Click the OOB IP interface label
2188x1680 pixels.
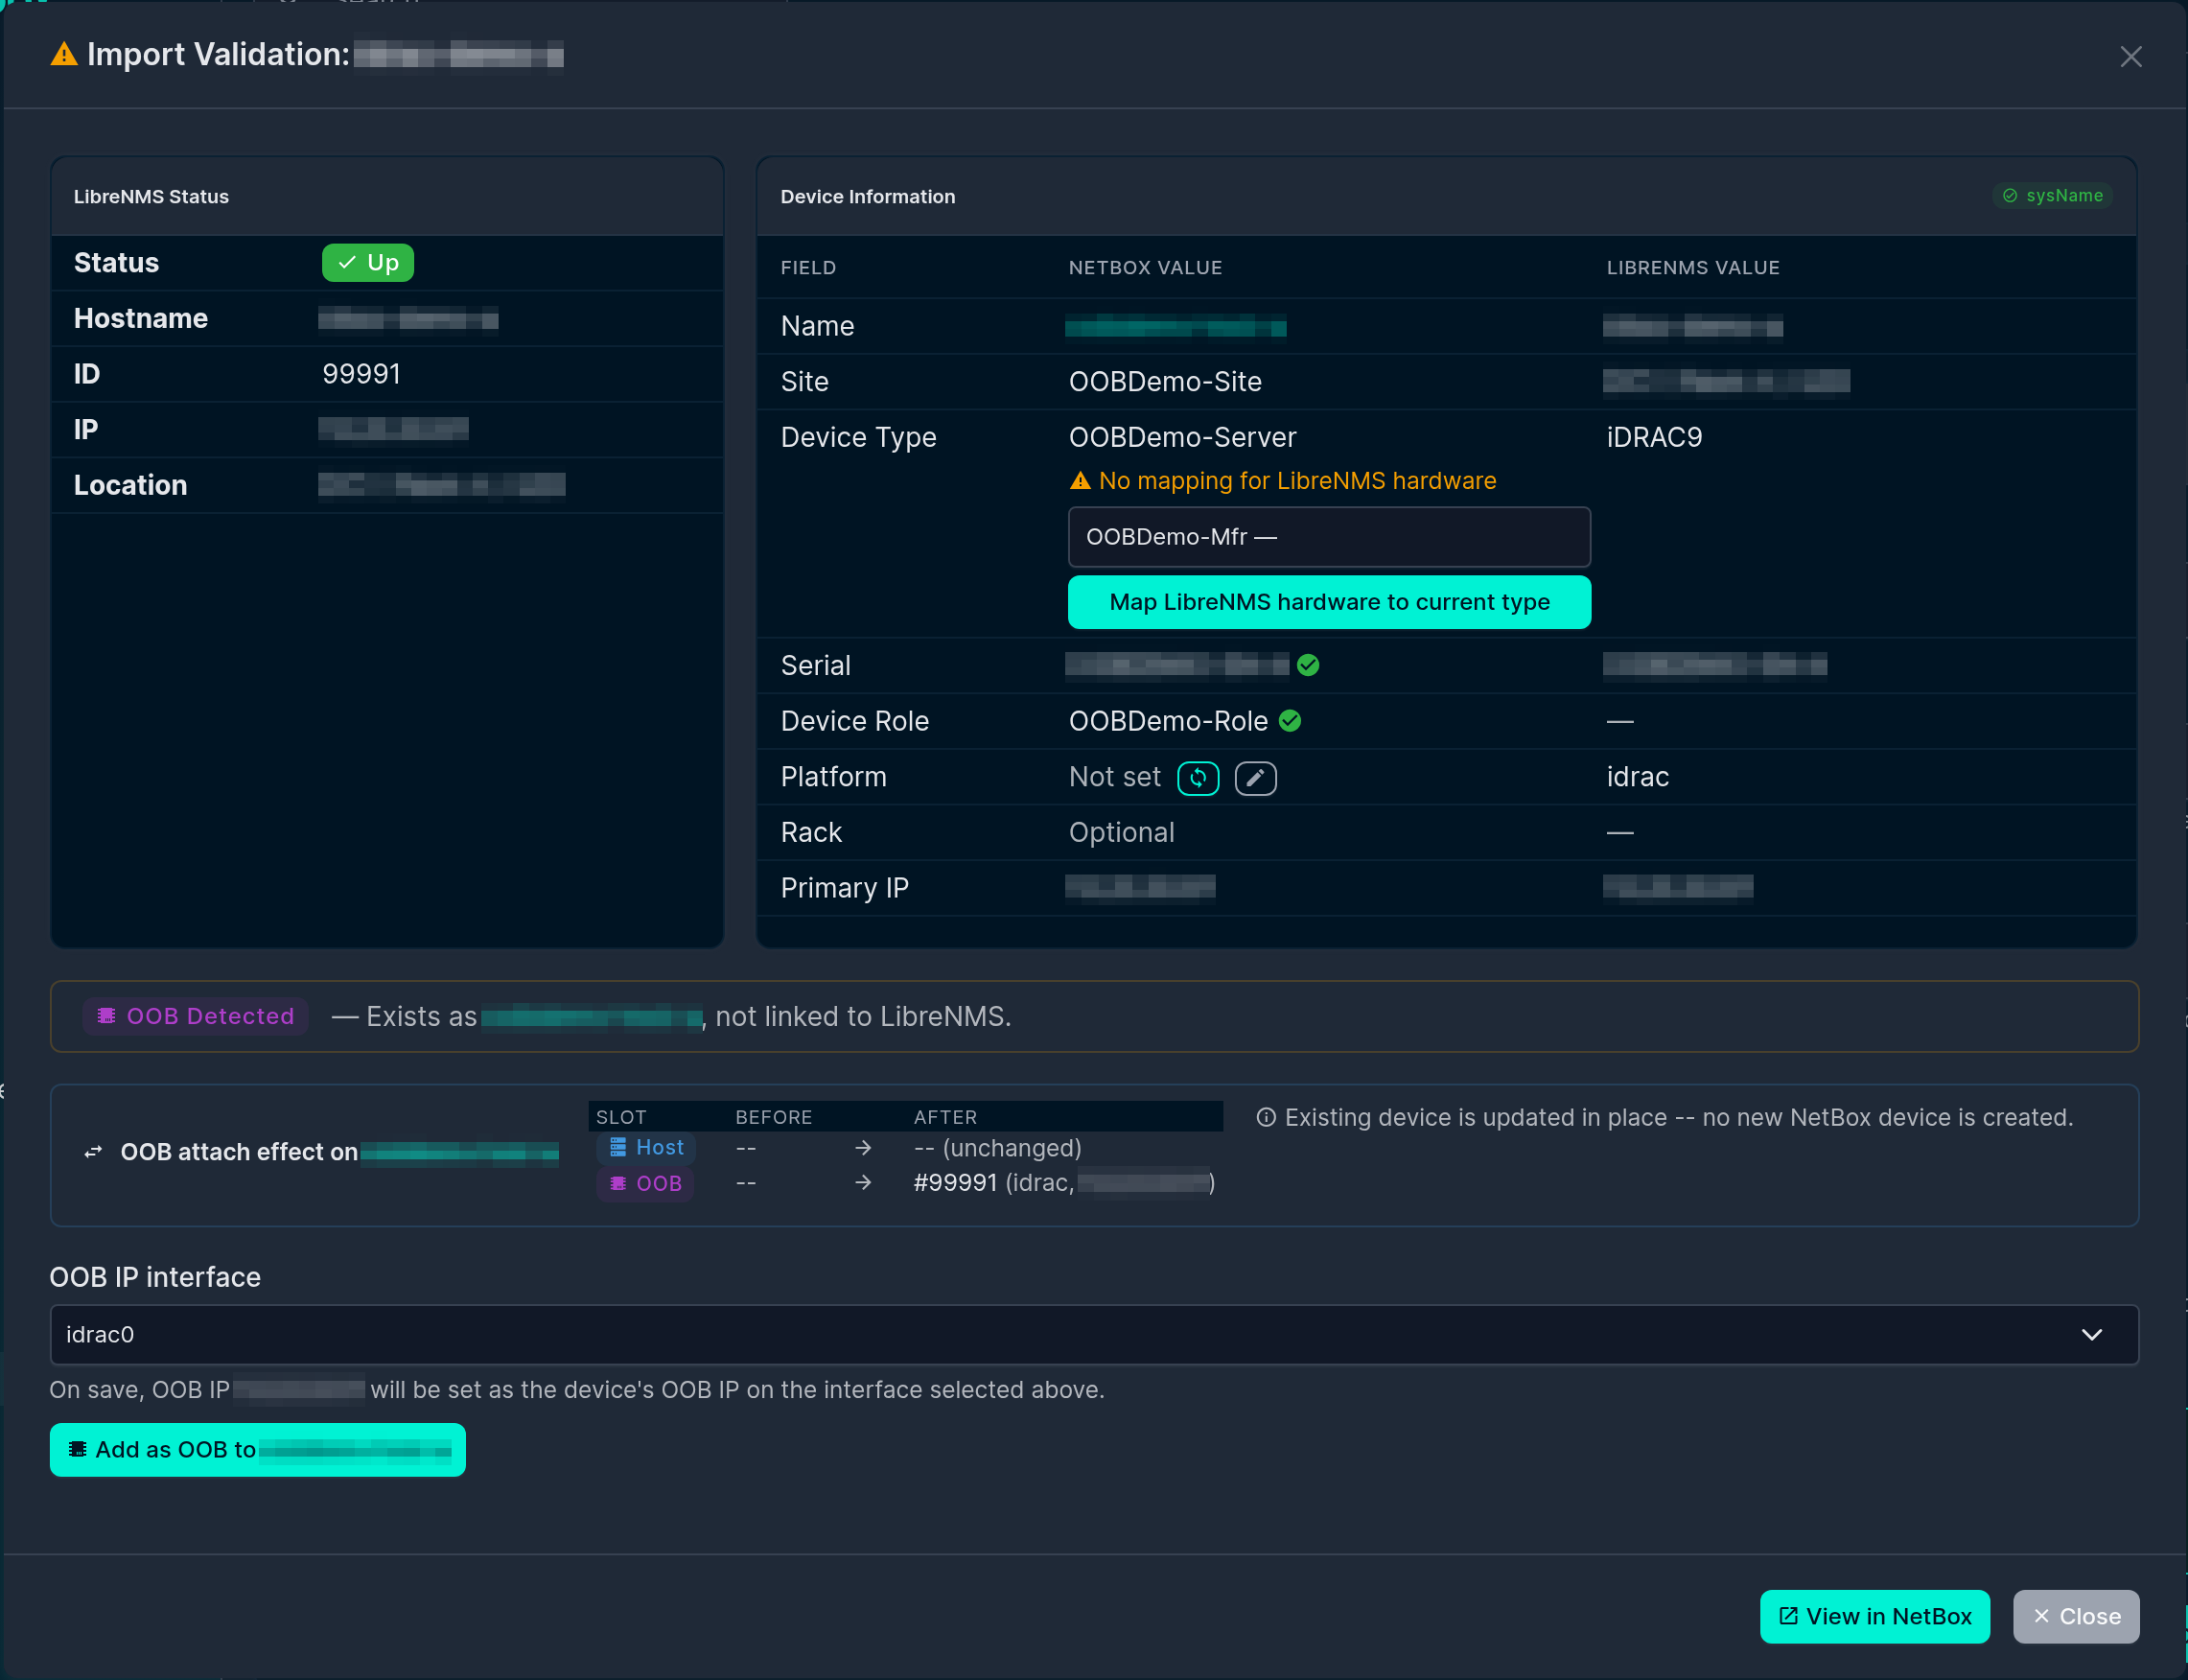pos(155,1278)
